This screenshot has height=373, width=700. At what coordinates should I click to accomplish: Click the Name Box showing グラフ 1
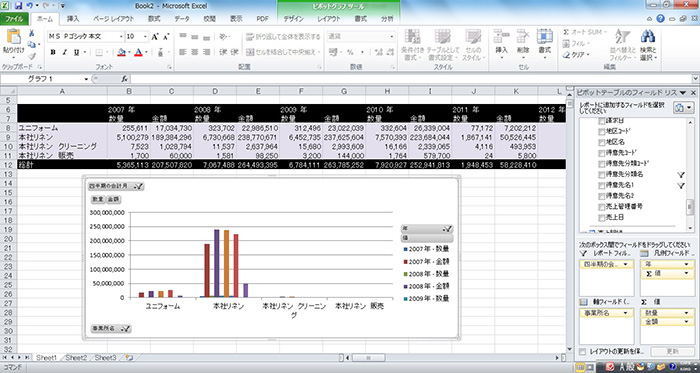[44, 79]
